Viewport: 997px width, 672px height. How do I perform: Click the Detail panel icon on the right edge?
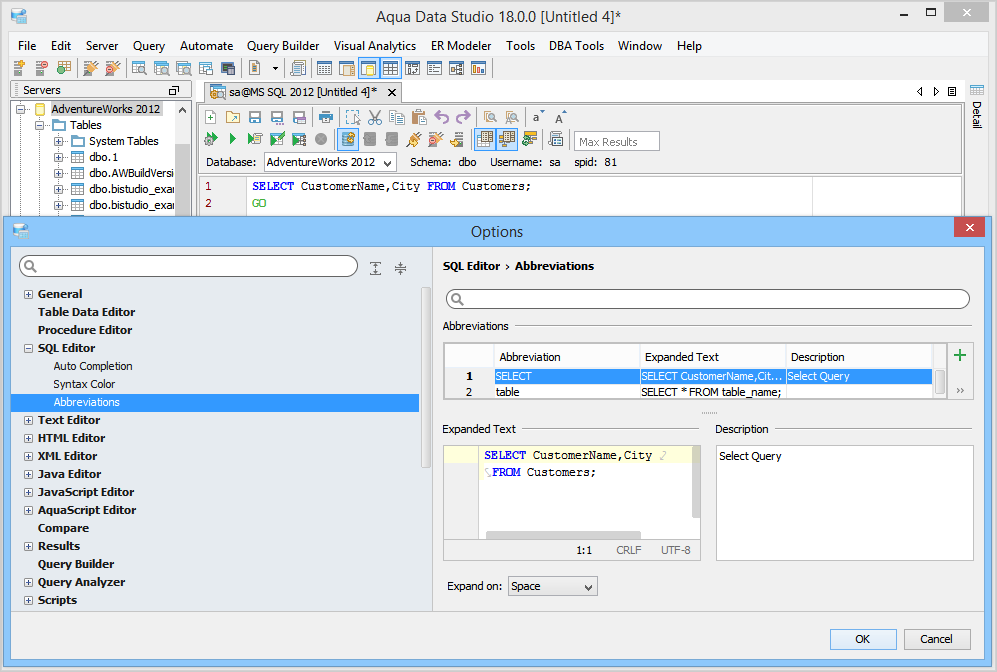pos(977,90)
